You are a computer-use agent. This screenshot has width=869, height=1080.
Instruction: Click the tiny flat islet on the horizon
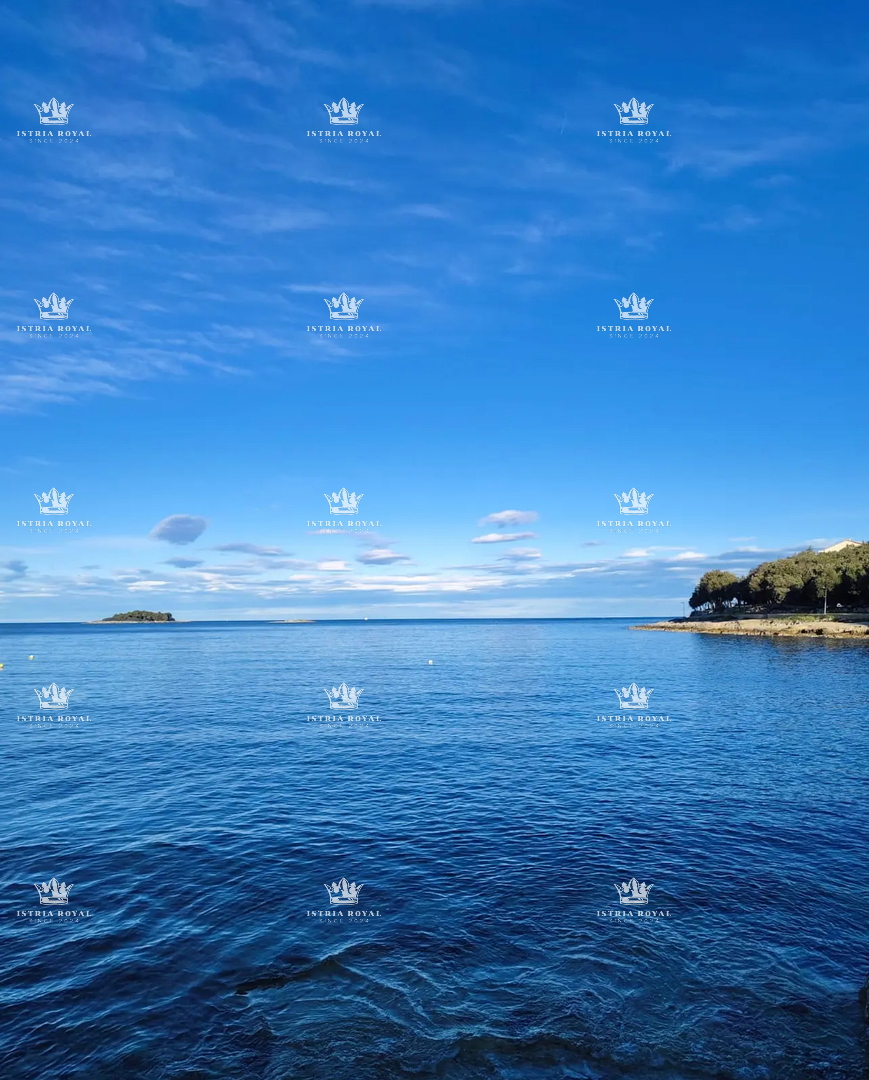[x=293, y=621]
